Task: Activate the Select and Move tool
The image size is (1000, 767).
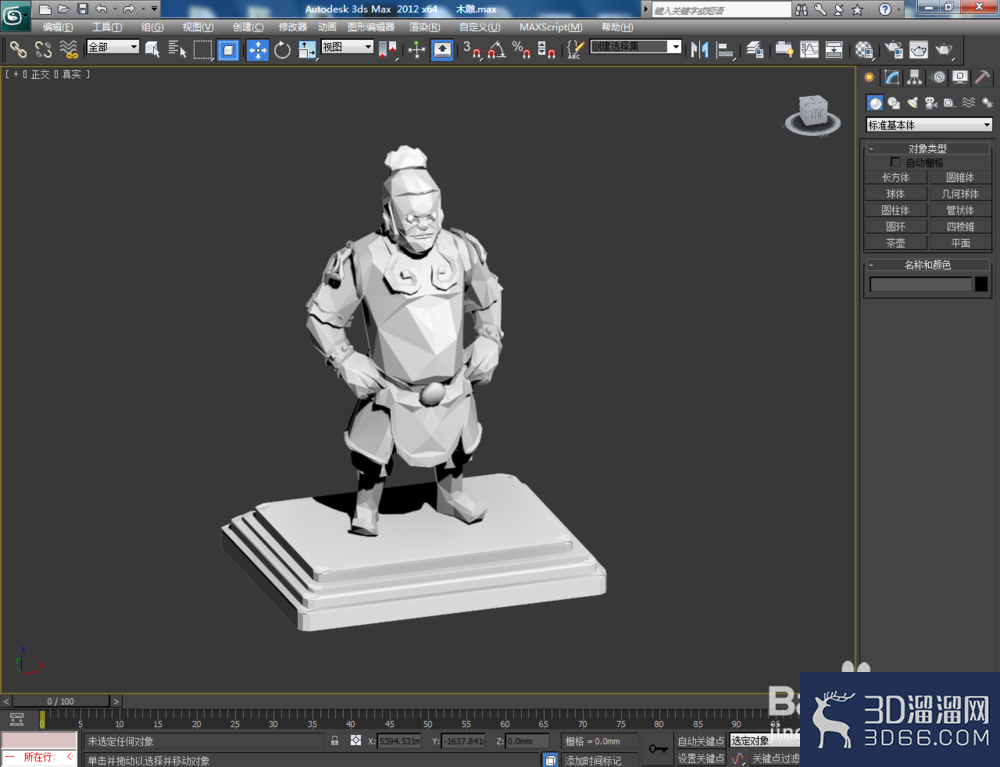Action: (258, 50)
